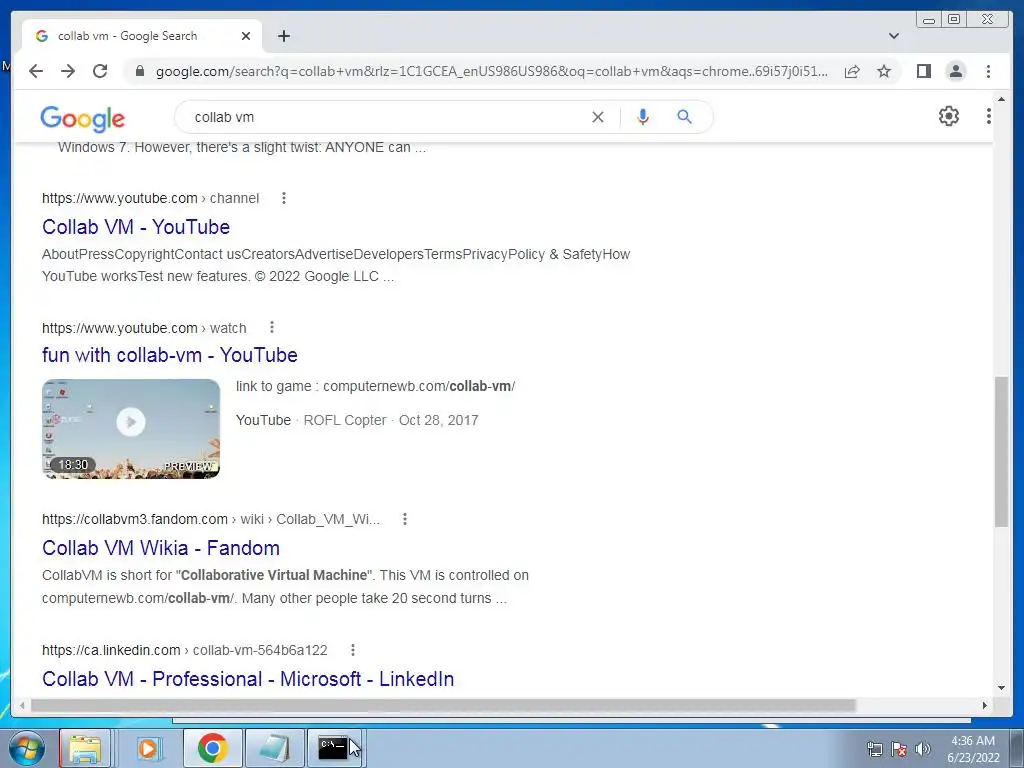Open Windows Explorer from the taskbar
1024x768 pixels.
tap(86, 748)
